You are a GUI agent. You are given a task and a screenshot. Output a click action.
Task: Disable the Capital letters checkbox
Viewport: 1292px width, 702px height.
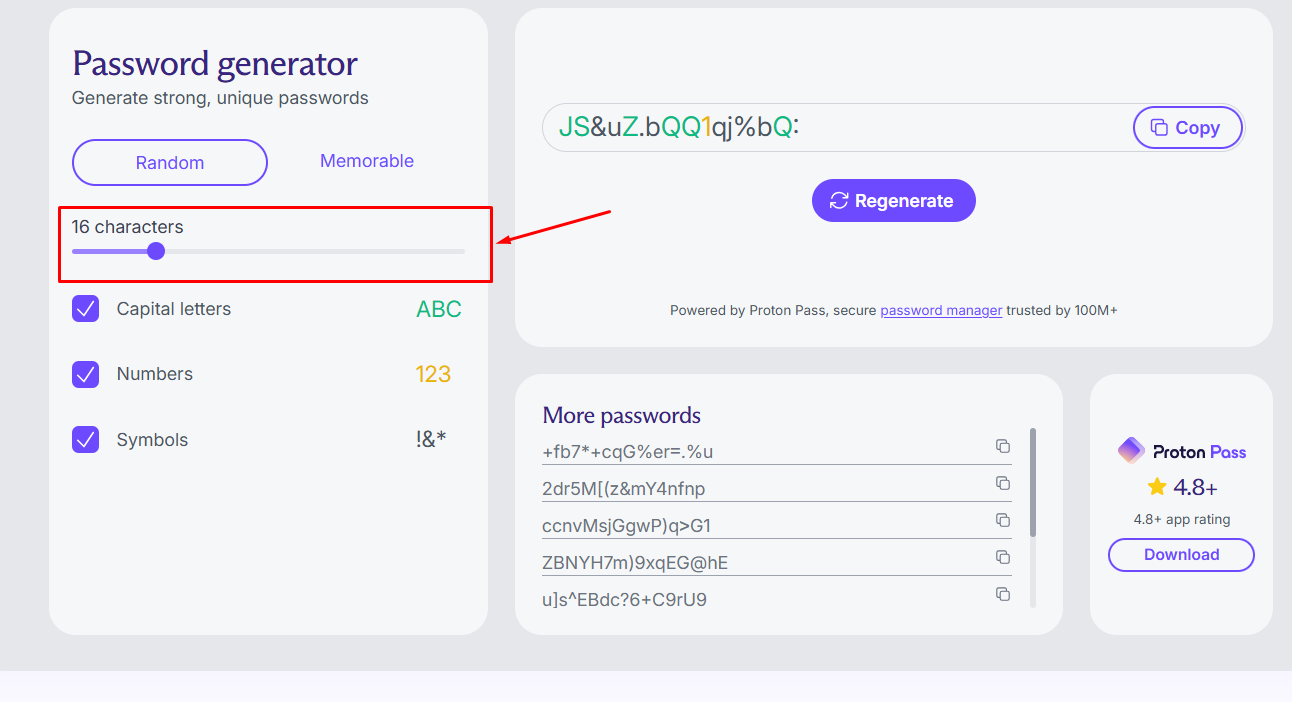pos(85,308)
